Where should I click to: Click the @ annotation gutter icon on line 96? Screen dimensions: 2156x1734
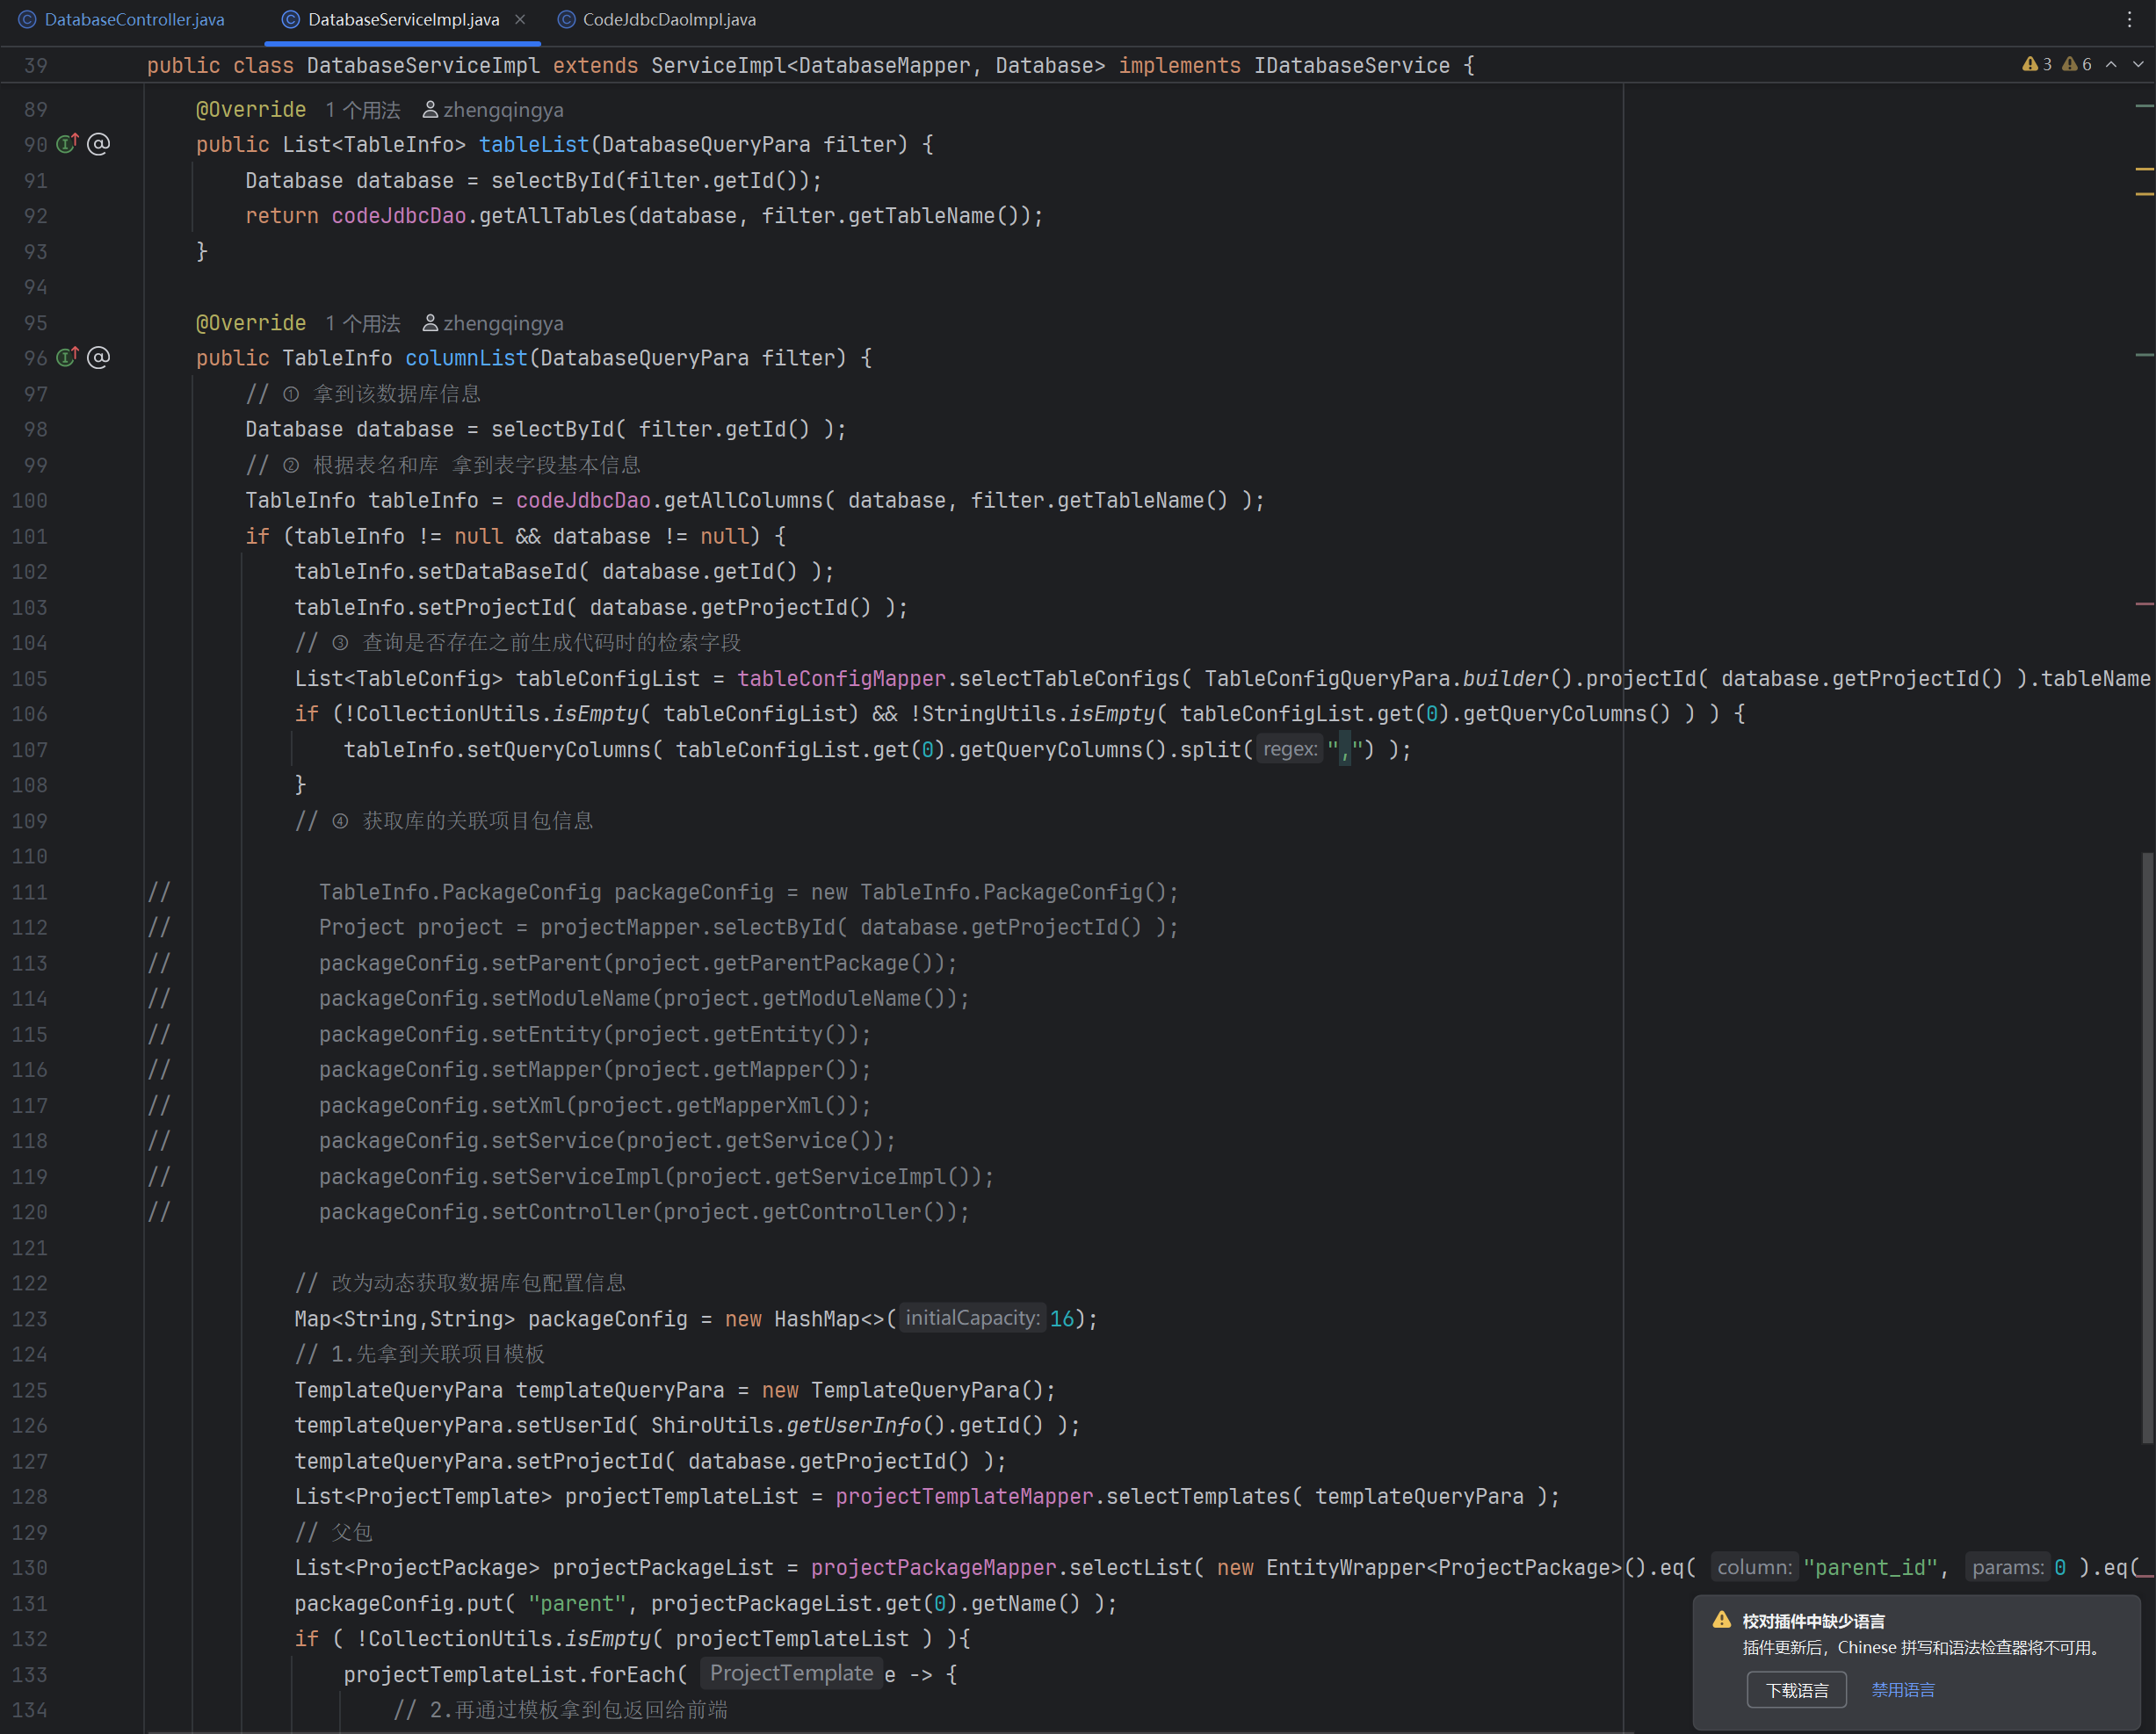coord(98,358)
